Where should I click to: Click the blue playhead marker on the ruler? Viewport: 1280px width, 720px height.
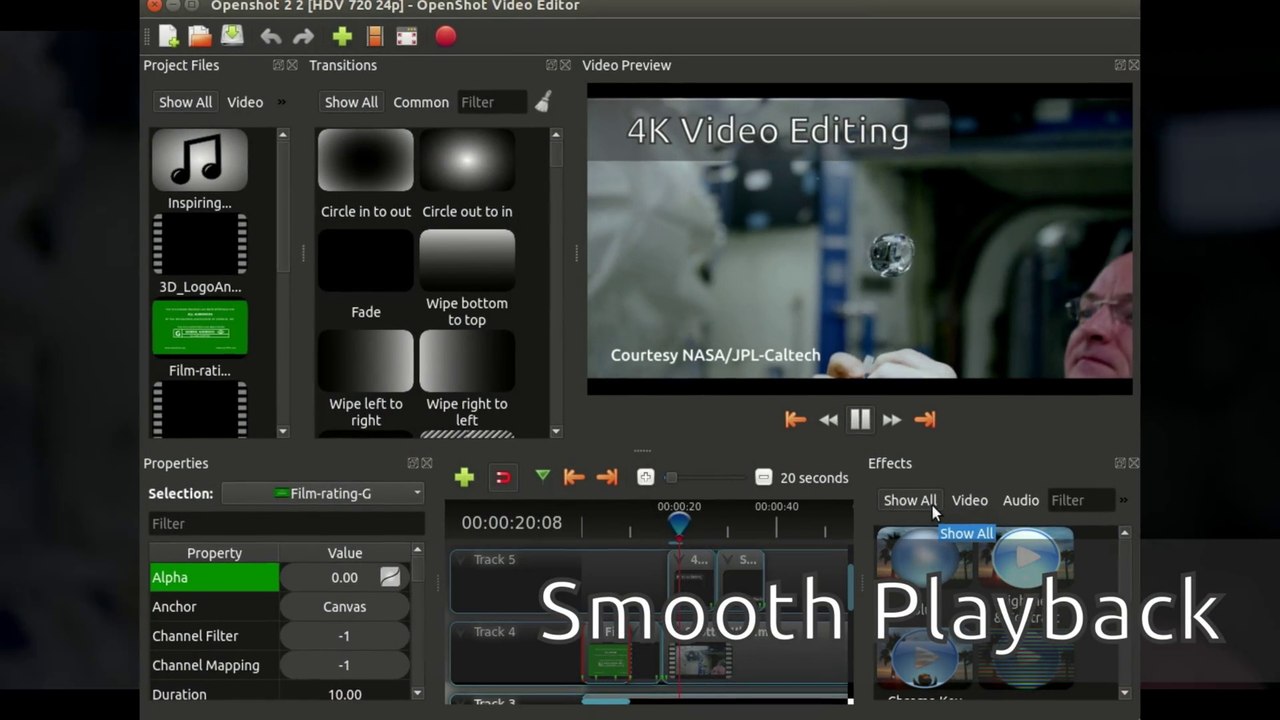(679, 523)
